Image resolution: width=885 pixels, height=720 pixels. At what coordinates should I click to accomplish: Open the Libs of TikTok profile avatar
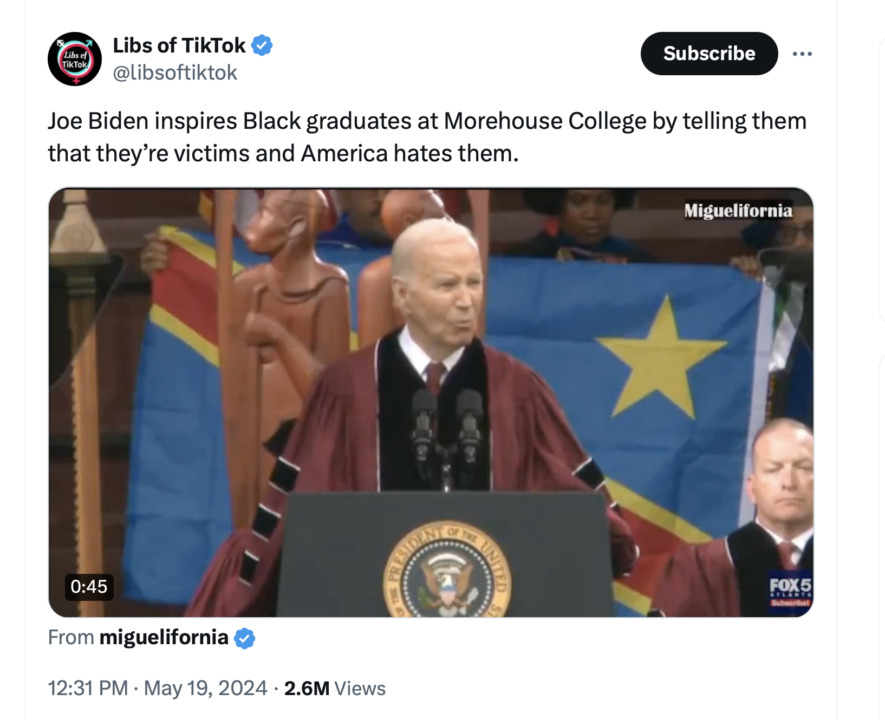pyautogui.click(x=74, y=59)
